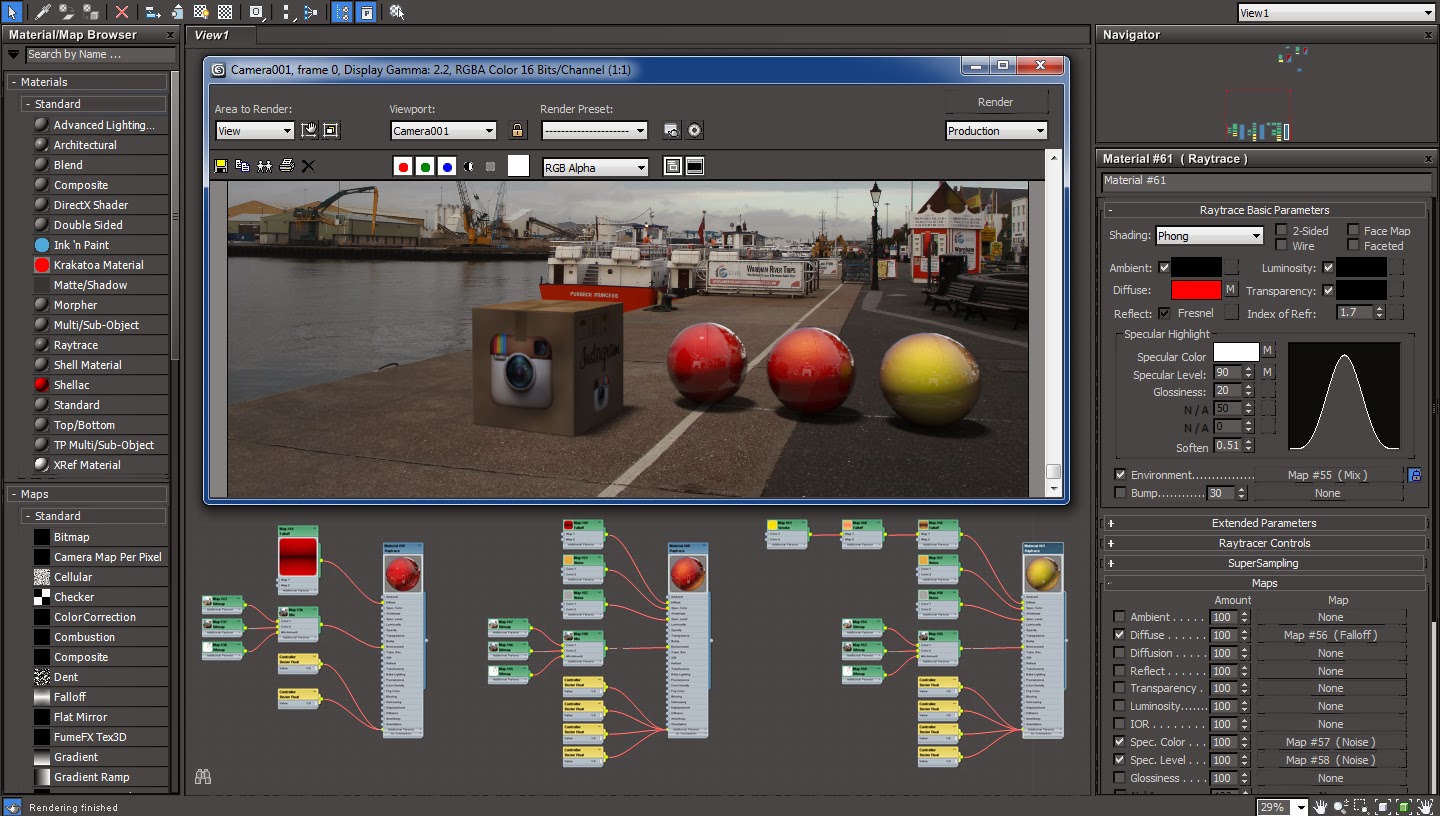
Task: Click the save image floppy disk icon
Action: click(221, 166)
